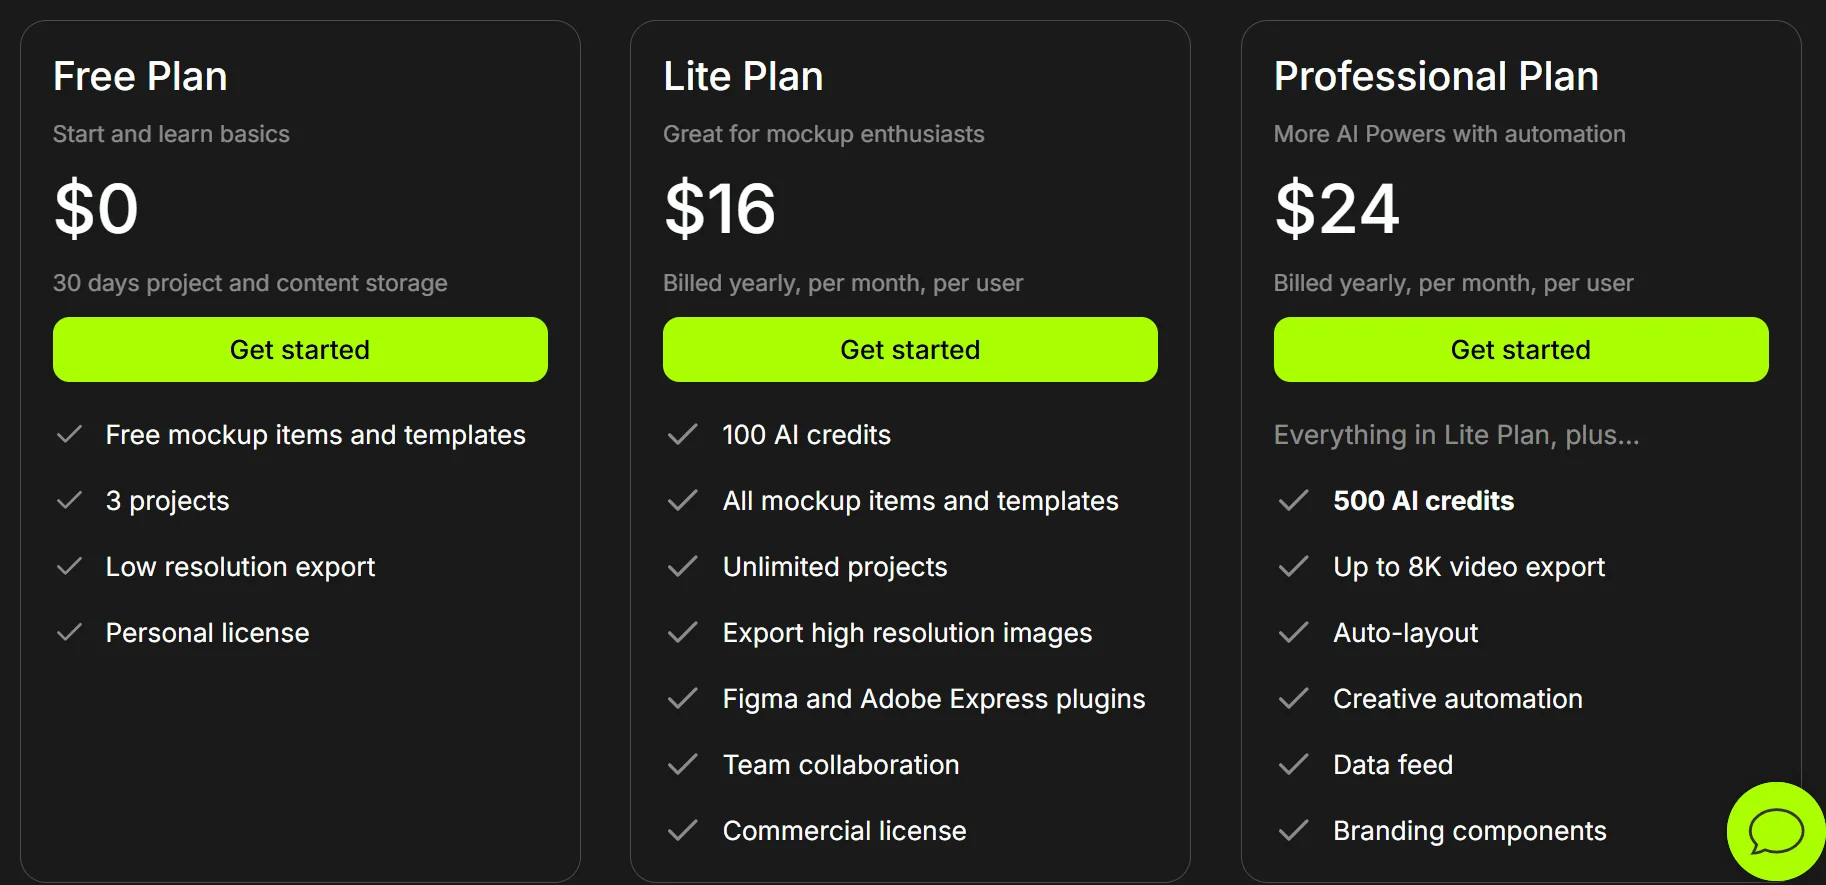The height and width of the screenshot is (885, 1826).
Task: Select the Figma and Adobe Express plugins text
Action: [933, 698]
